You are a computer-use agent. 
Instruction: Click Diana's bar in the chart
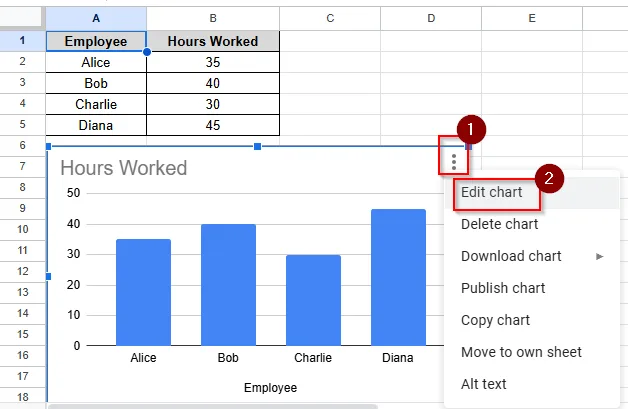click(x=399, y=277)
